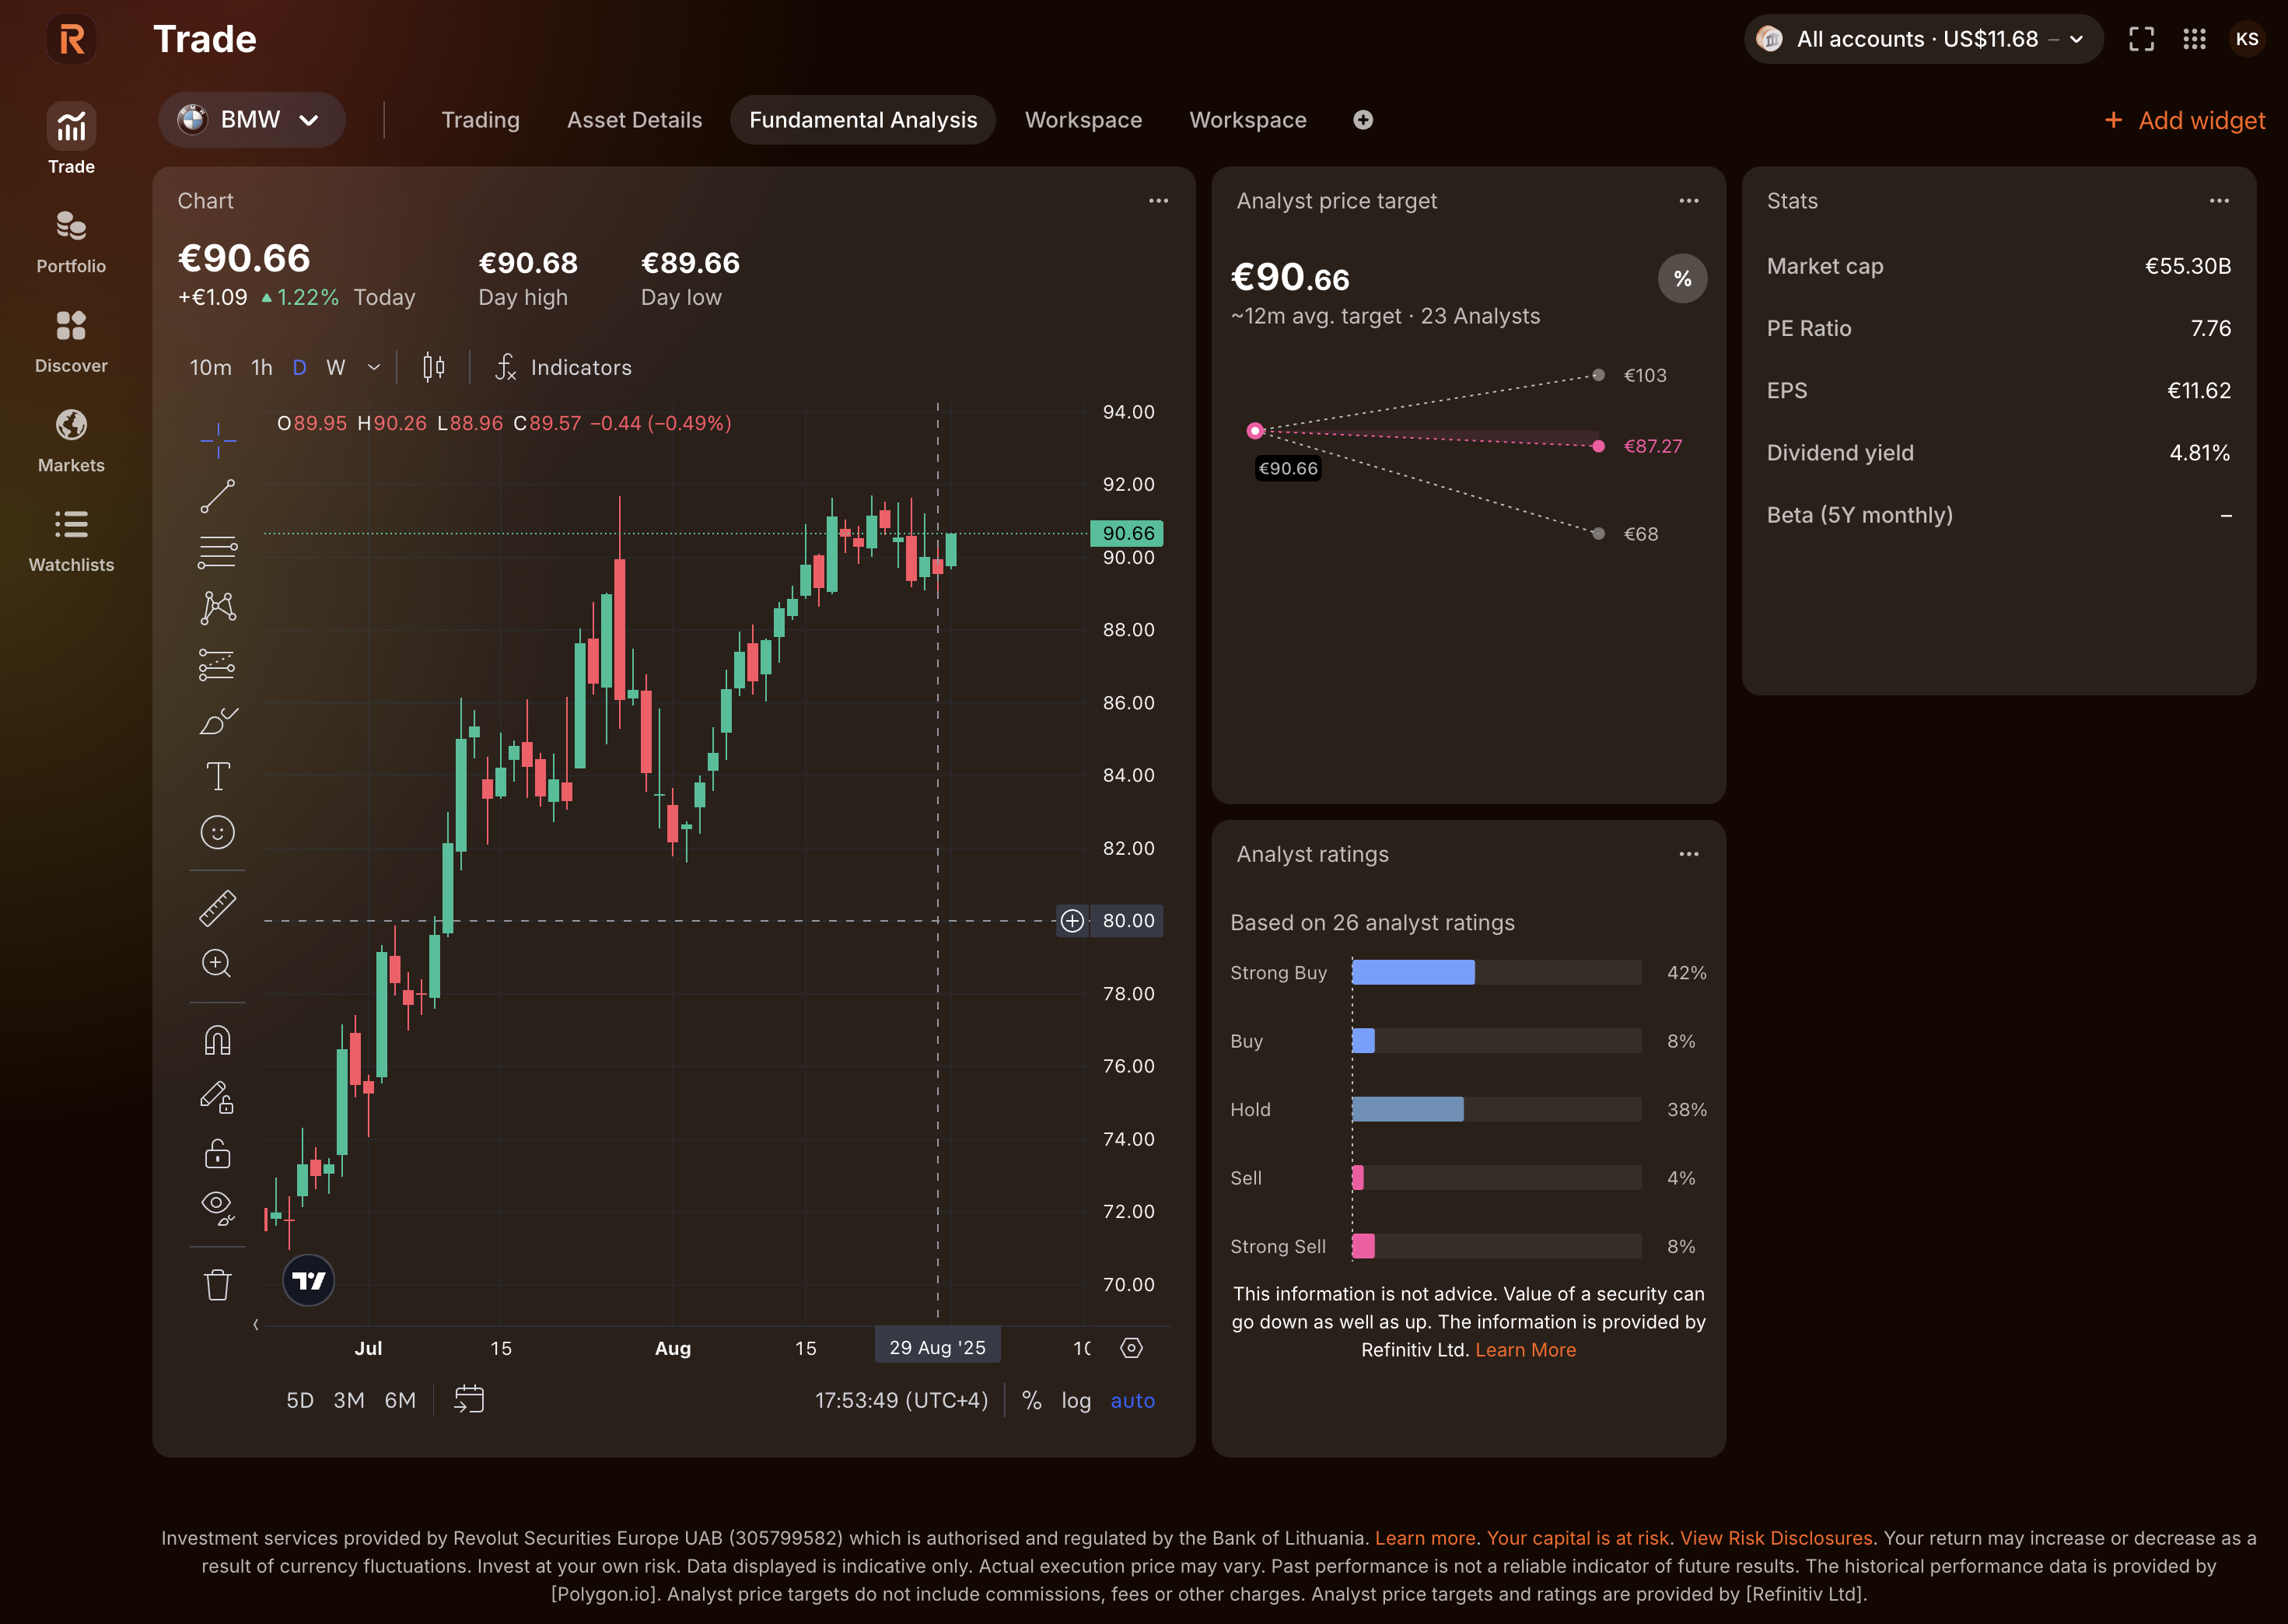This screenshot has width=2288, height=1624.
Task: Open candlestick chart style selector
Action: click(x=433, y=367)
